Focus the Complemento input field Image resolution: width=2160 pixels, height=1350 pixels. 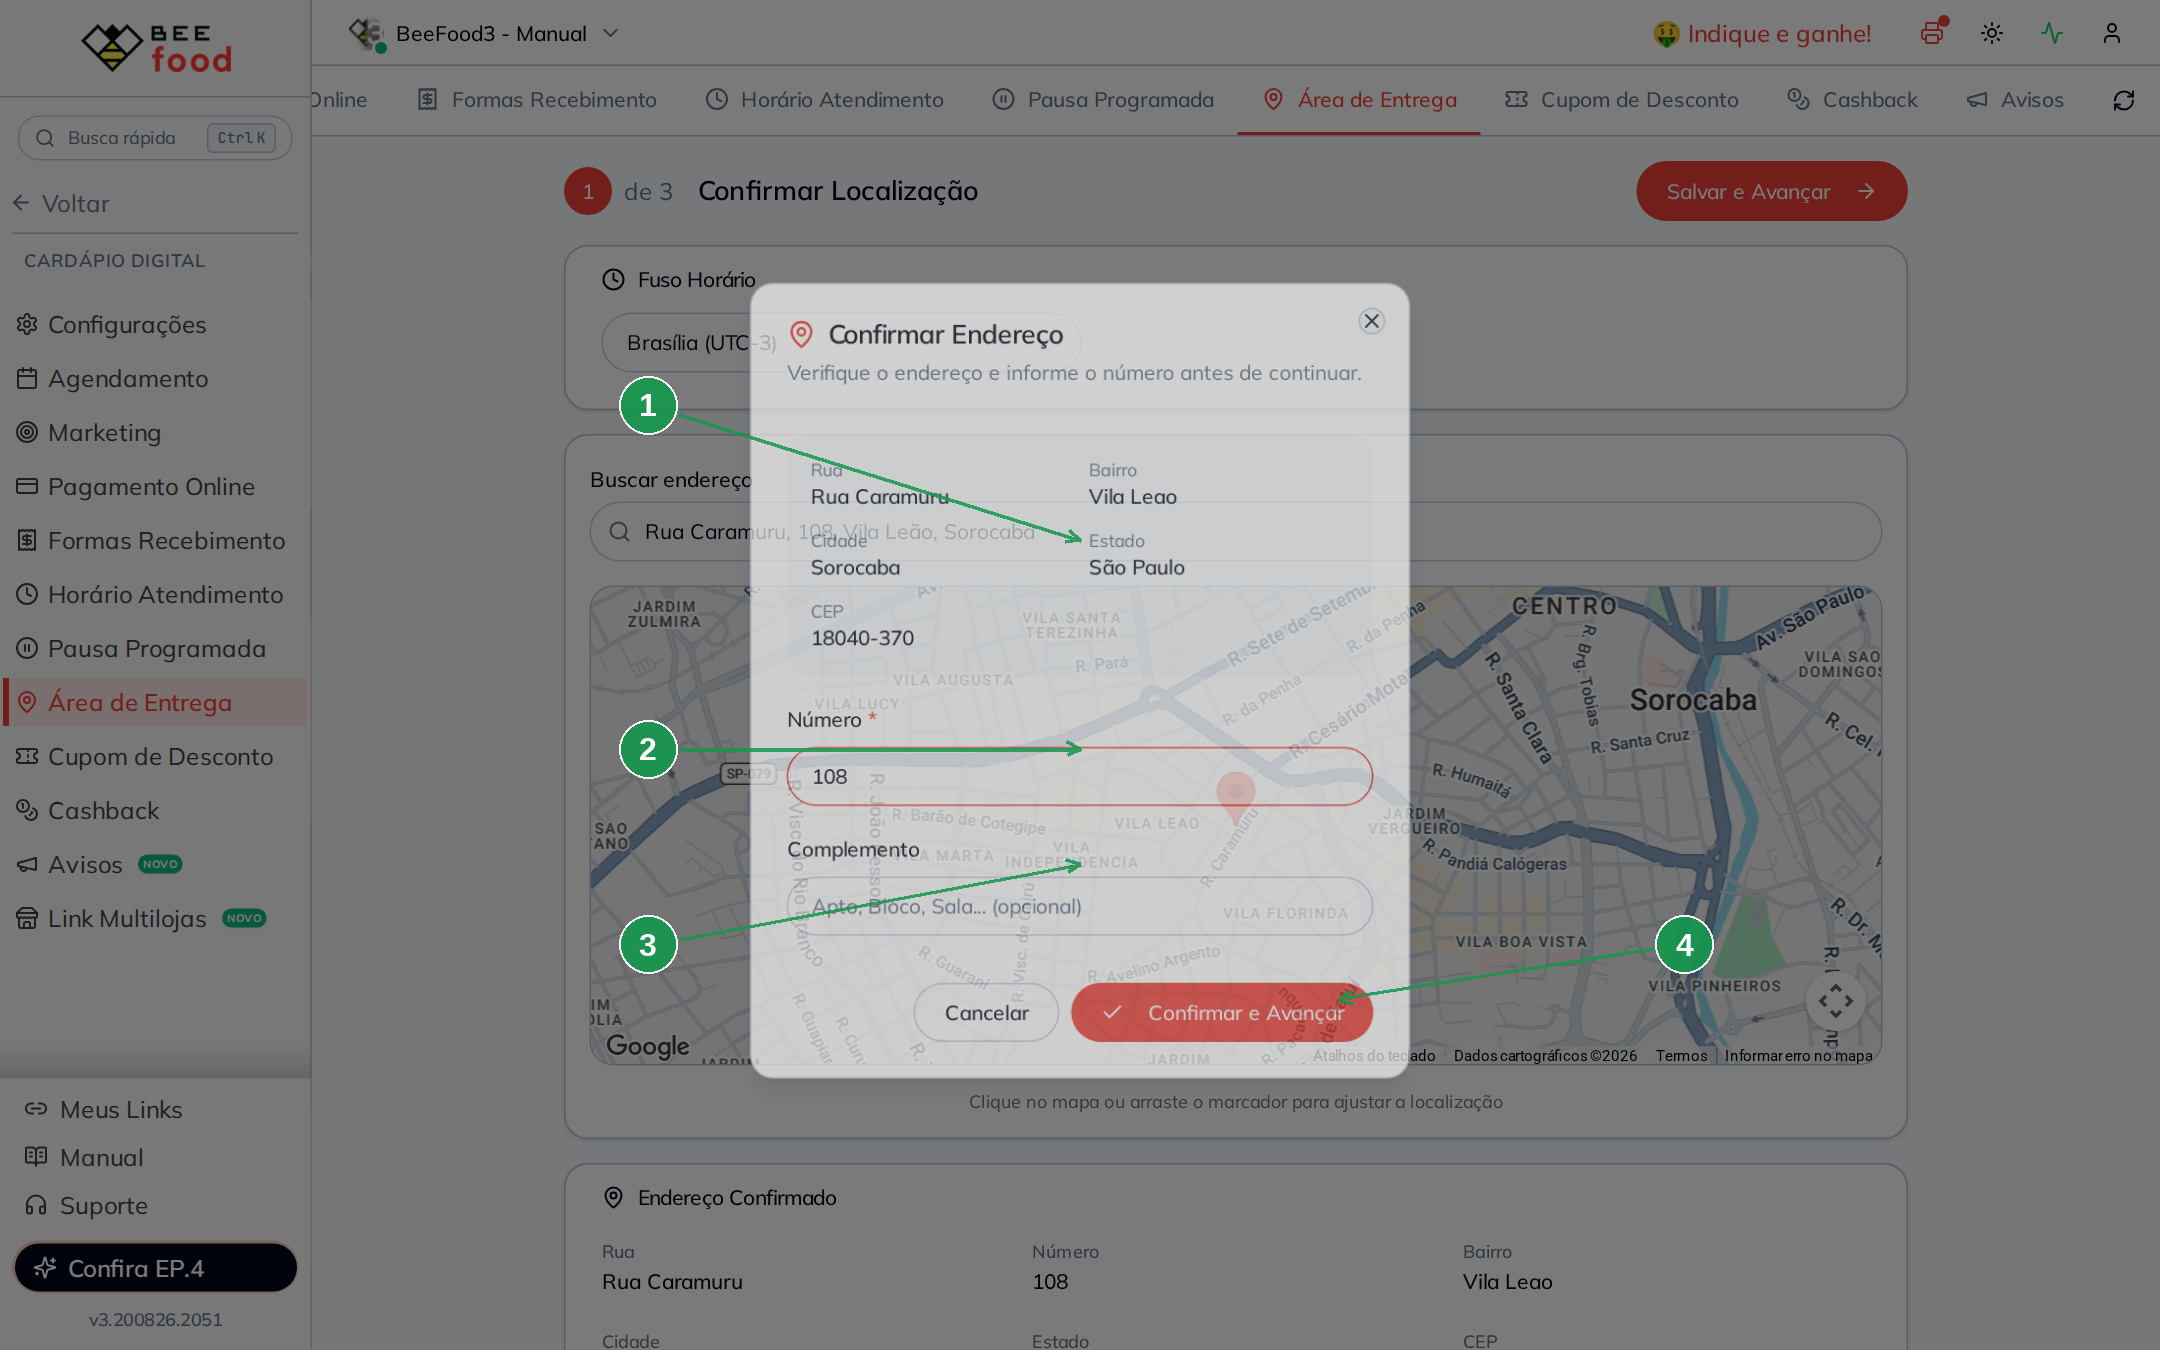1080,907
